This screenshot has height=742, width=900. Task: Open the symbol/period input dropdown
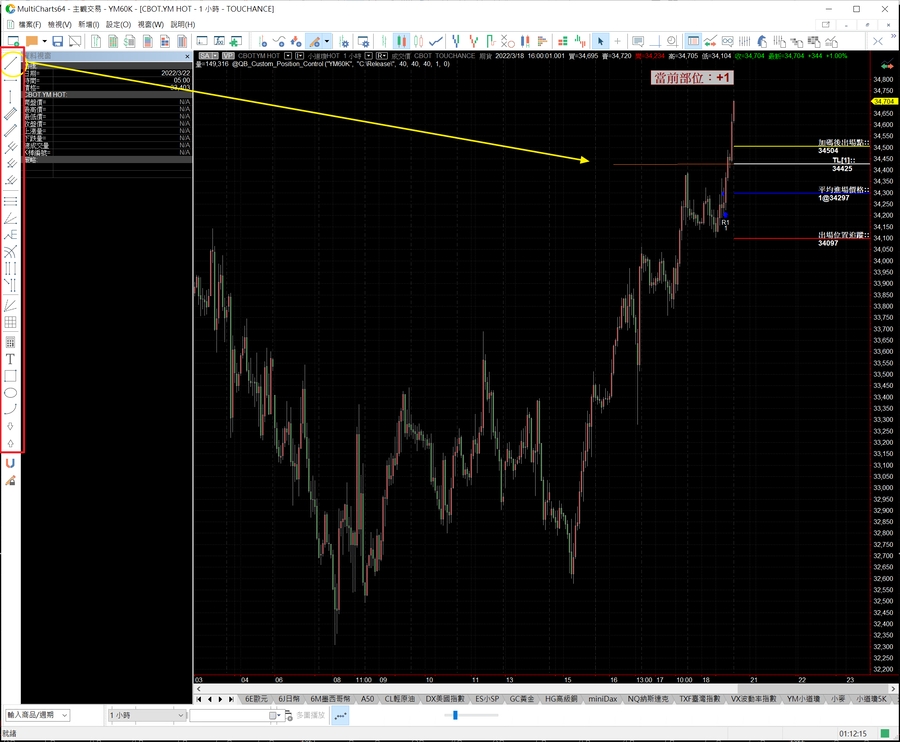click(37, 715)
